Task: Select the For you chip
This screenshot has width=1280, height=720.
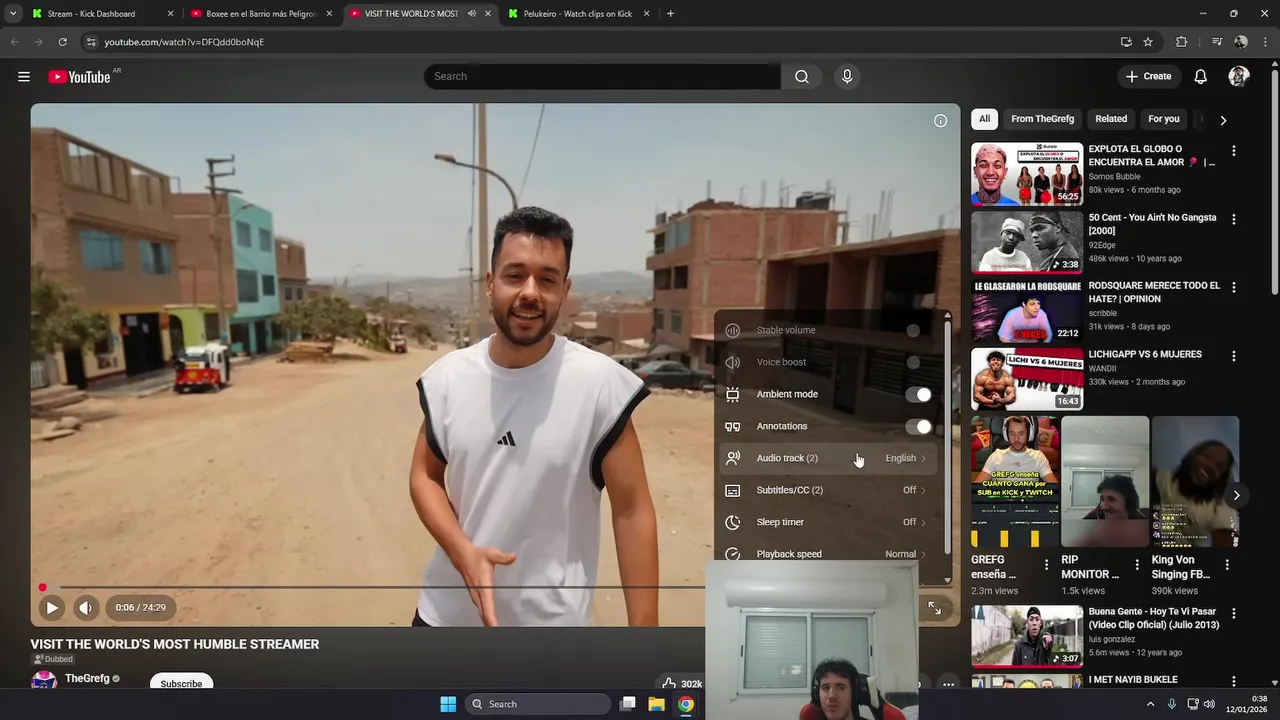Action: (1164, 119)
